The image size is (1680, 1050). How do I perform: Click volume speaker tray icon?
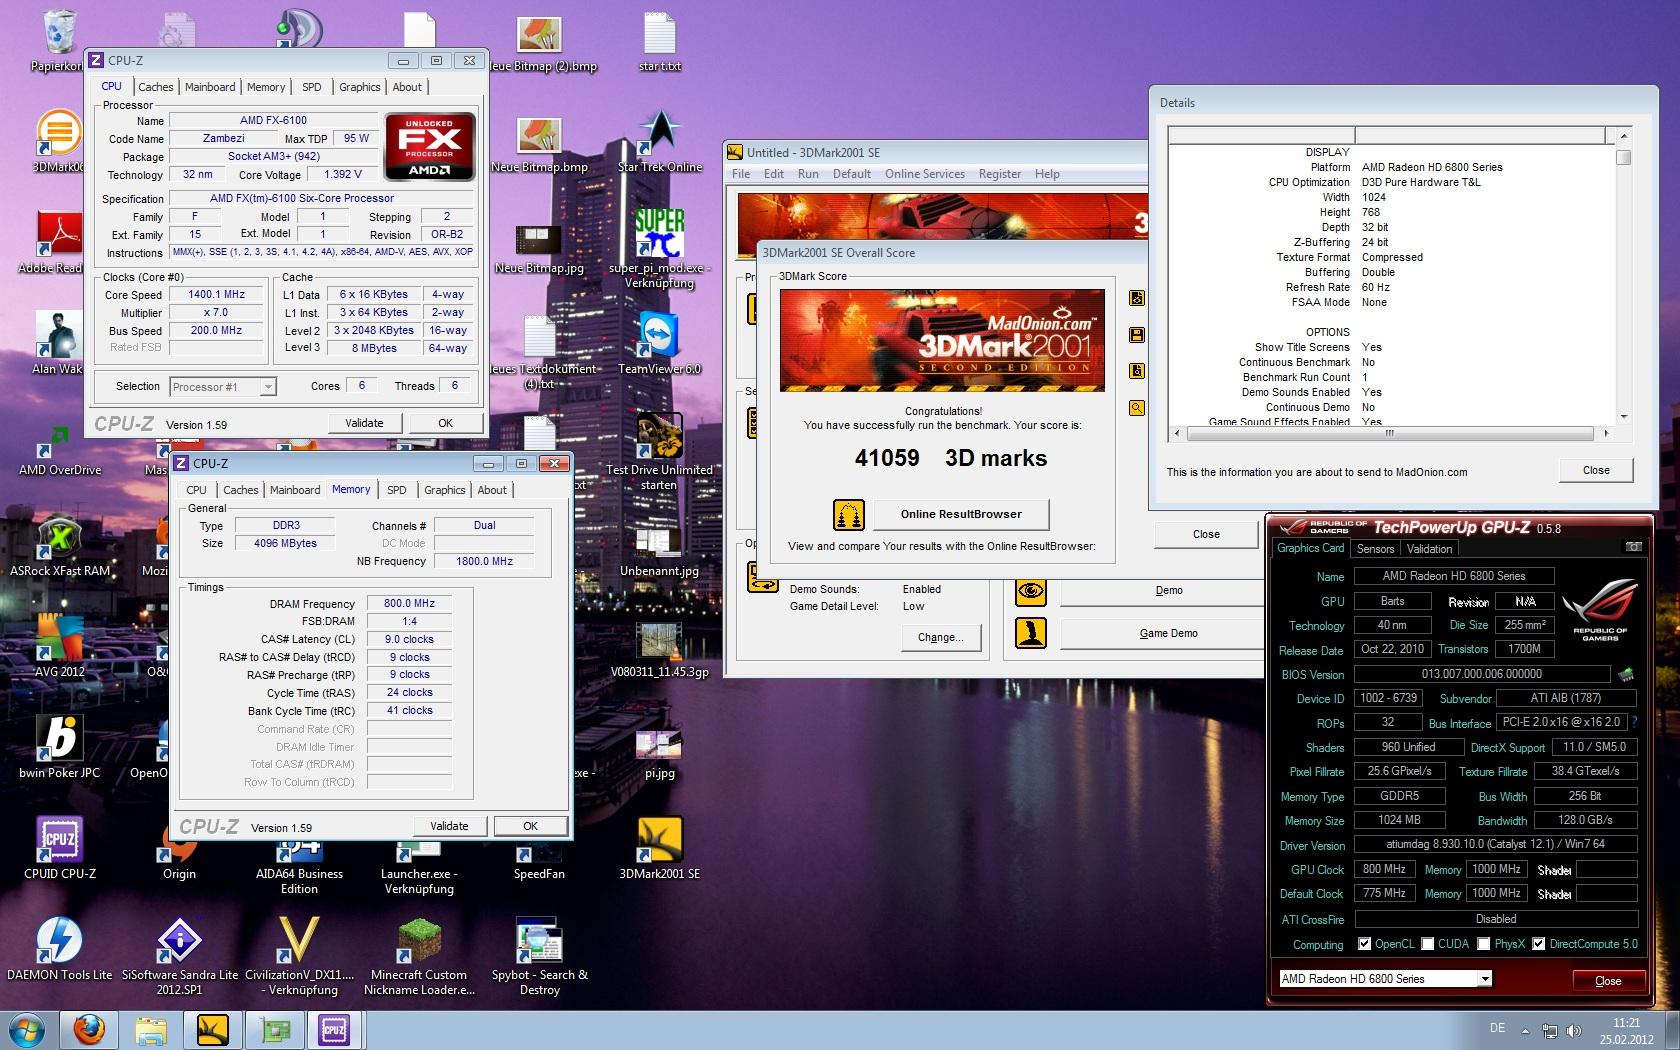point(1574,1030)
